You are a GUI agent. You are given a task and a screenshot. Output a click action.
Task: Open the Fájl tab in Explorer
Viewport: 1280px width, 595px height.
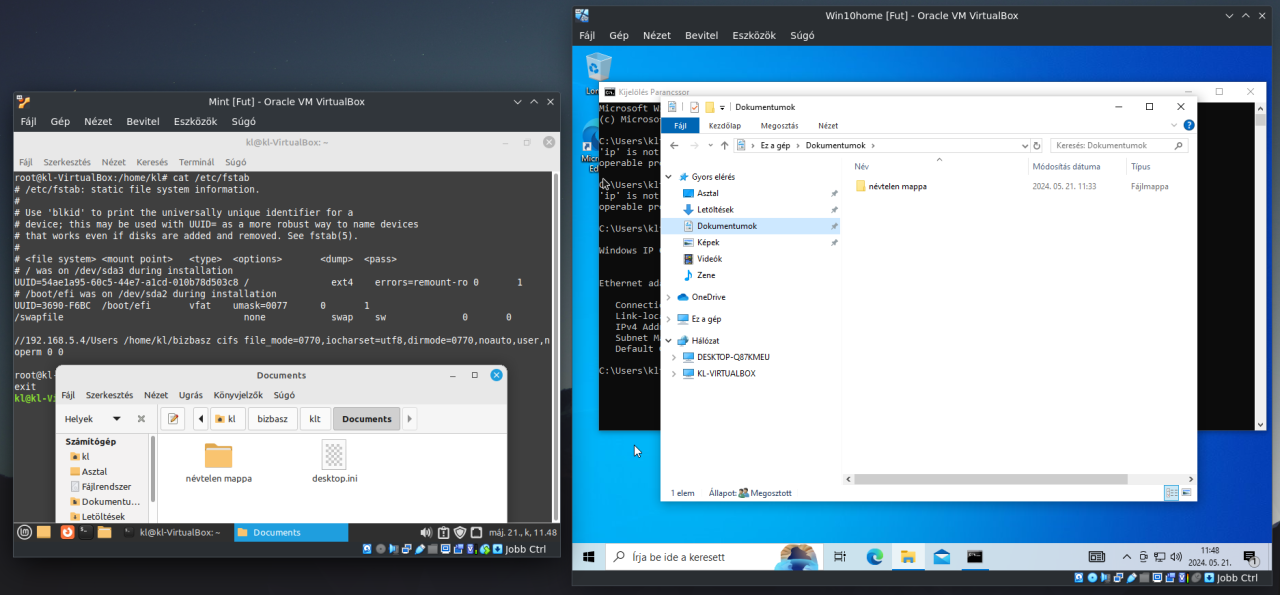pos(680,126)
